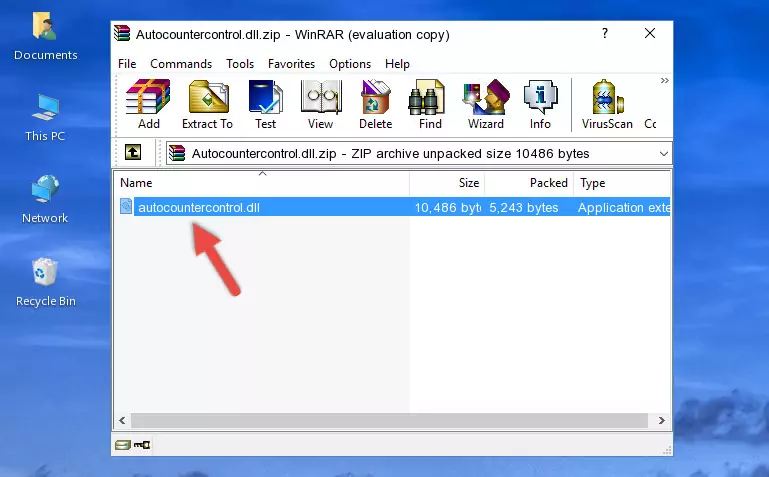Open the archive path dropdown

tap(664, 153)
